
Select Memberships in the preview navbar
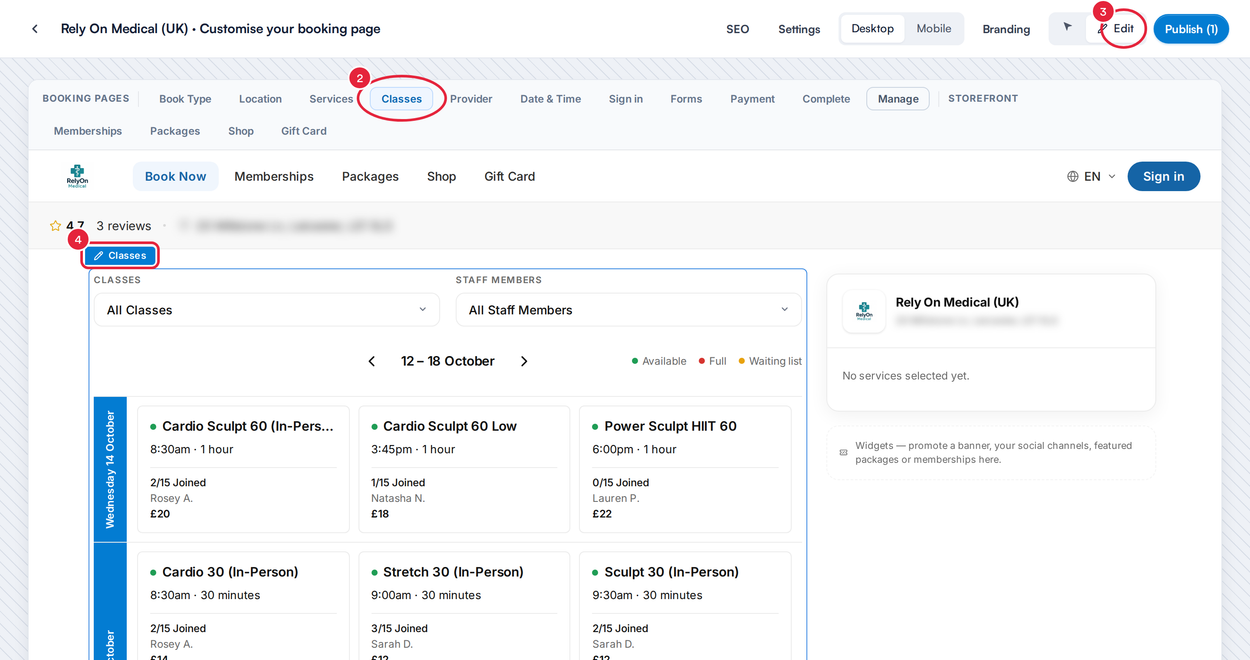274,176
